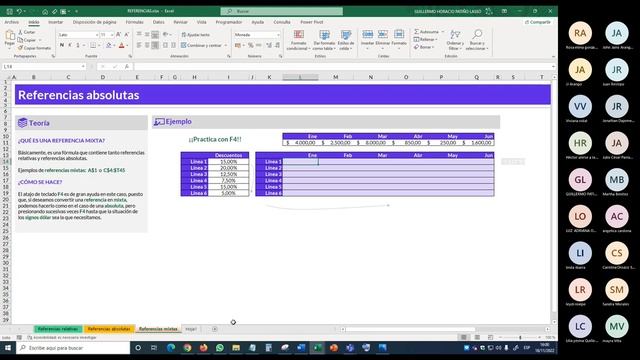Select the Referencias absolutas sheet tab

(109, 329)
